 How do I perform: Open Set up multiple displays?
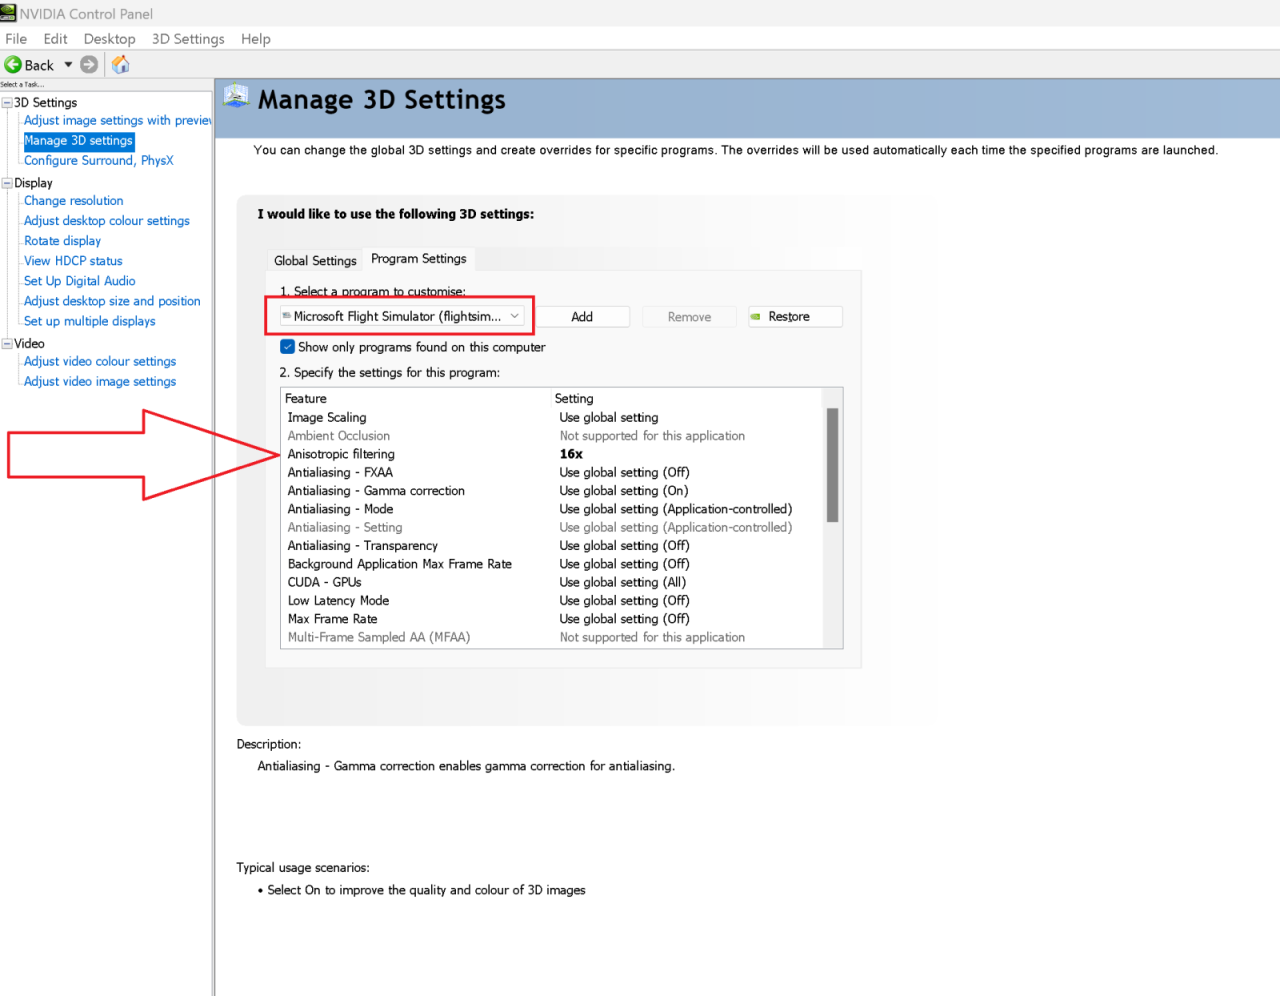click(x=89, y=321)
